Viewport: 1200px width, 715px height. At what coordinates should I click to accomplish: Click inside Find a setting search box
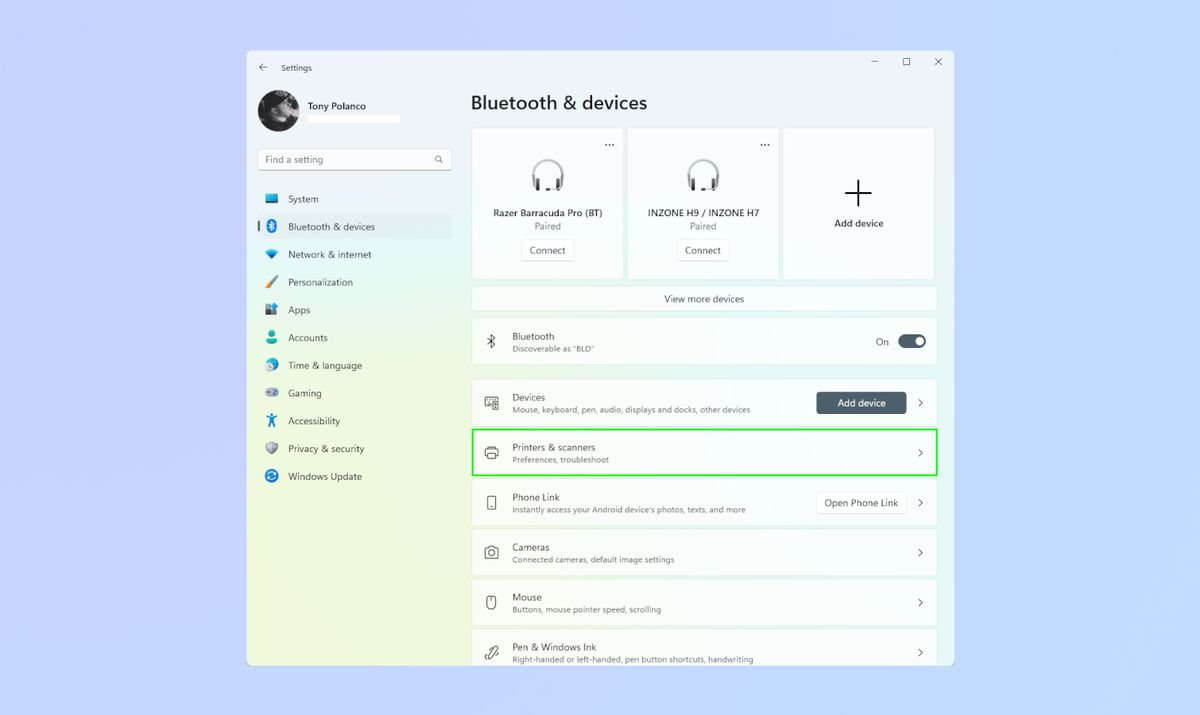(x=355, y=159)
